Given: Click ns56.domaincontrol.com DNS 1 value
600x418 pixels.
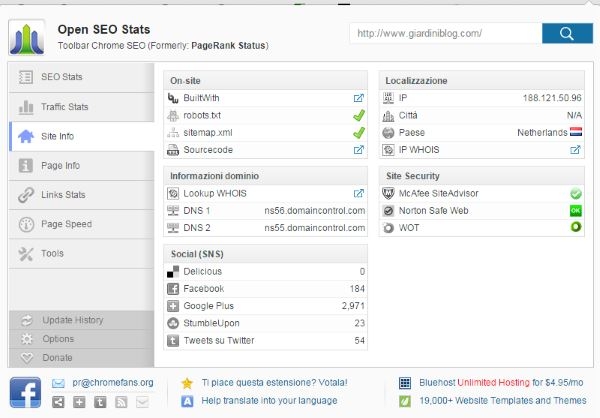Looking at the screenshot, I should tap(315, 211).
